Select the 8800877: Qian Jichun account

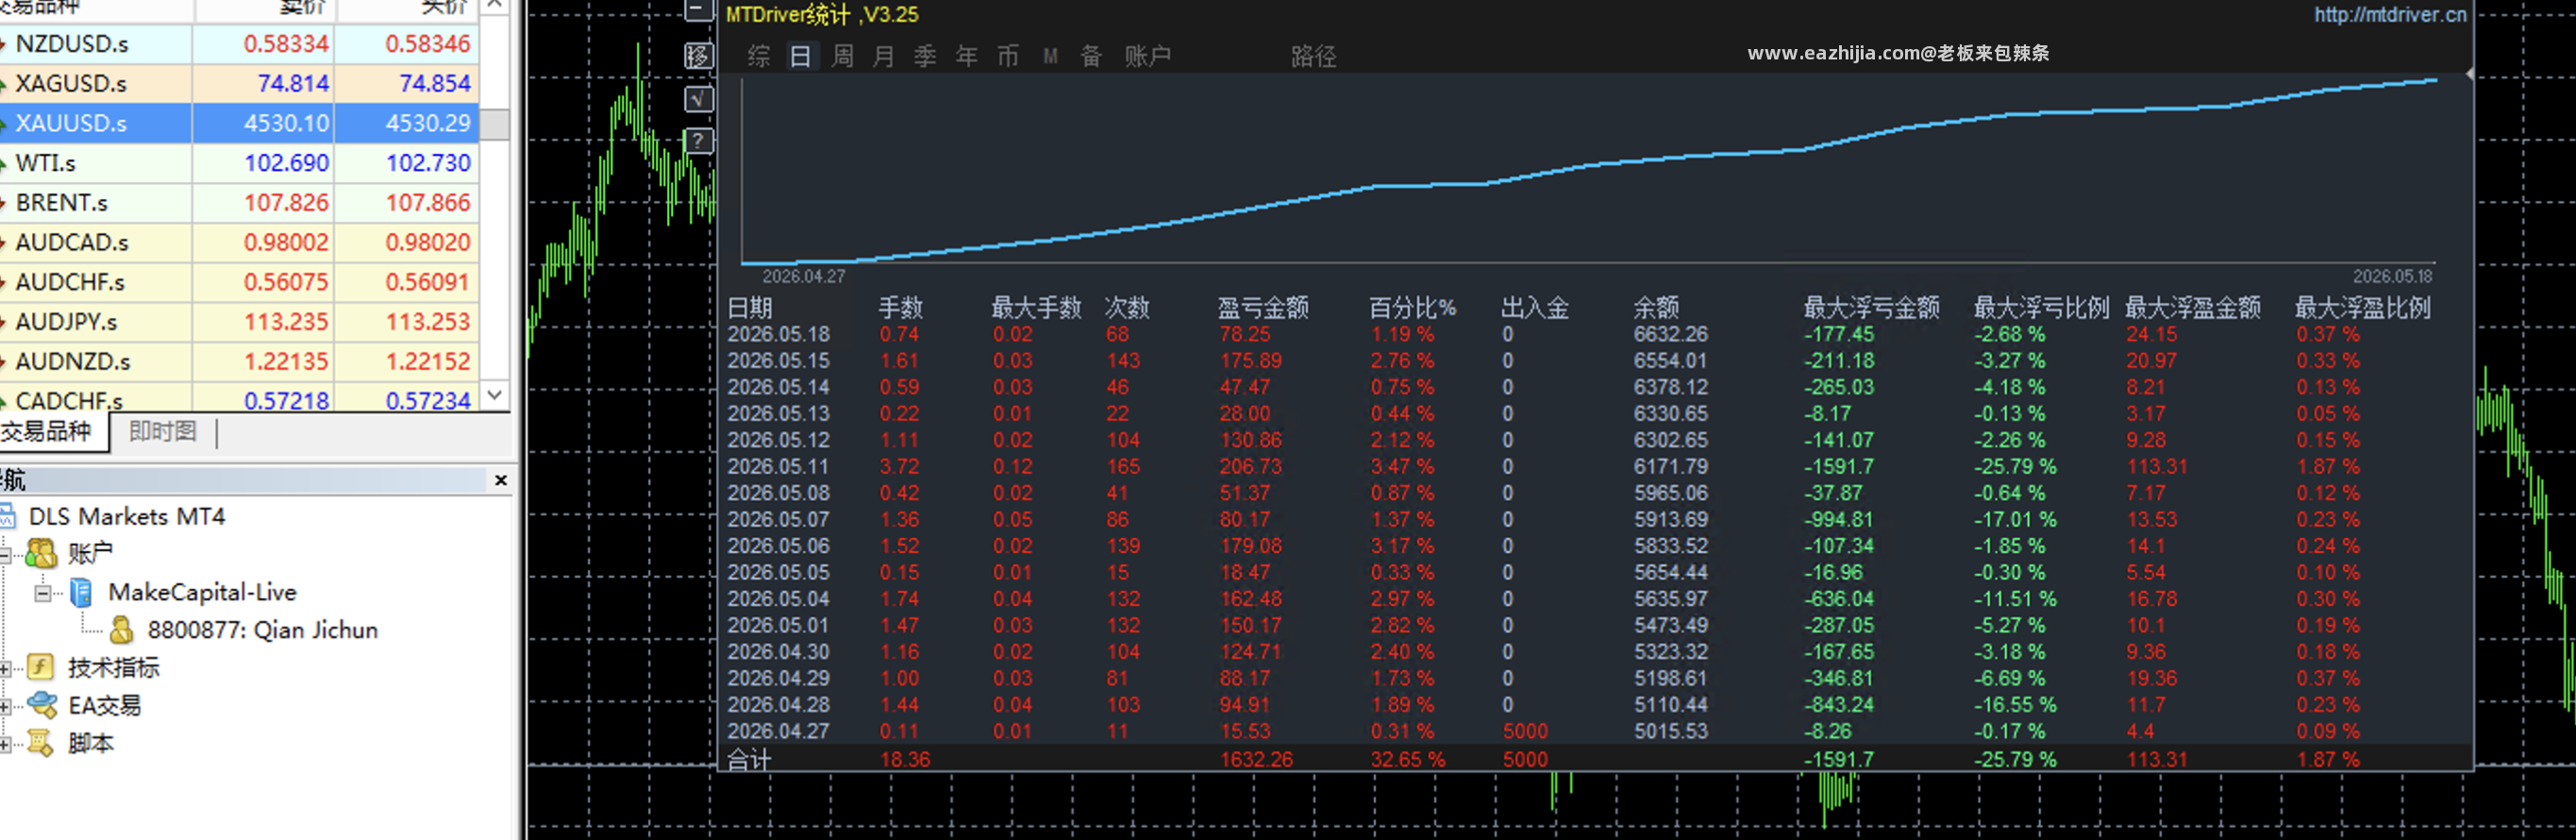pos(263,630)
